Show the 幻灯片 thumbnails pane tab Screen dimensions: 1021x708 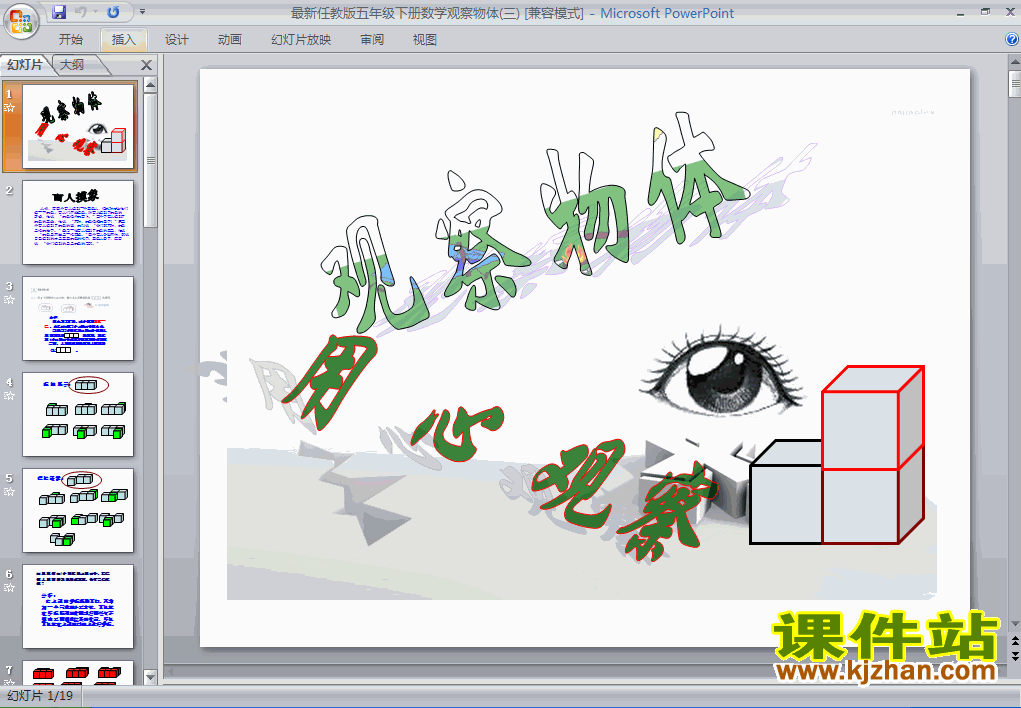[25, 64]
